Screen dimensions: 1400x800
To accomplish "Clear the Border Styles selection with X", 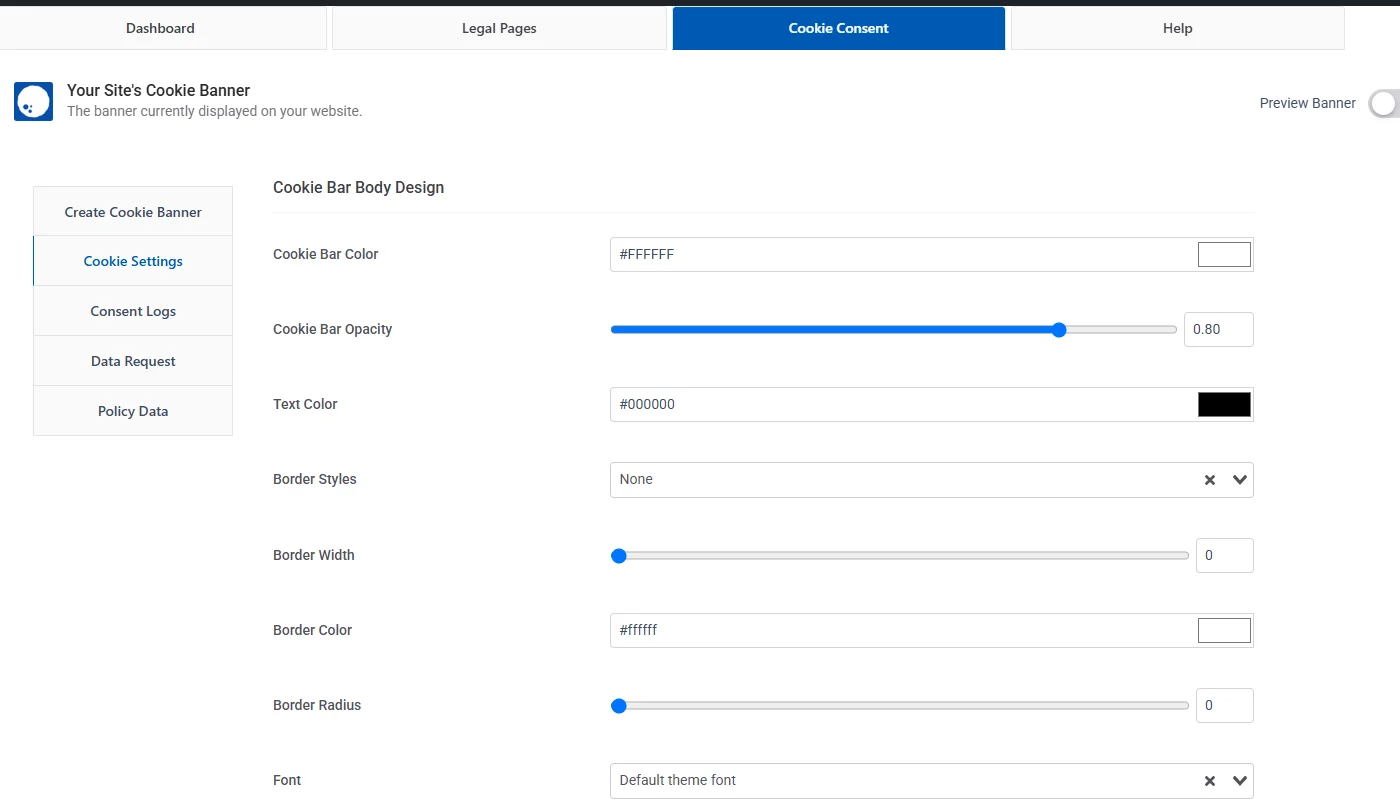I will pos(1210,480).
